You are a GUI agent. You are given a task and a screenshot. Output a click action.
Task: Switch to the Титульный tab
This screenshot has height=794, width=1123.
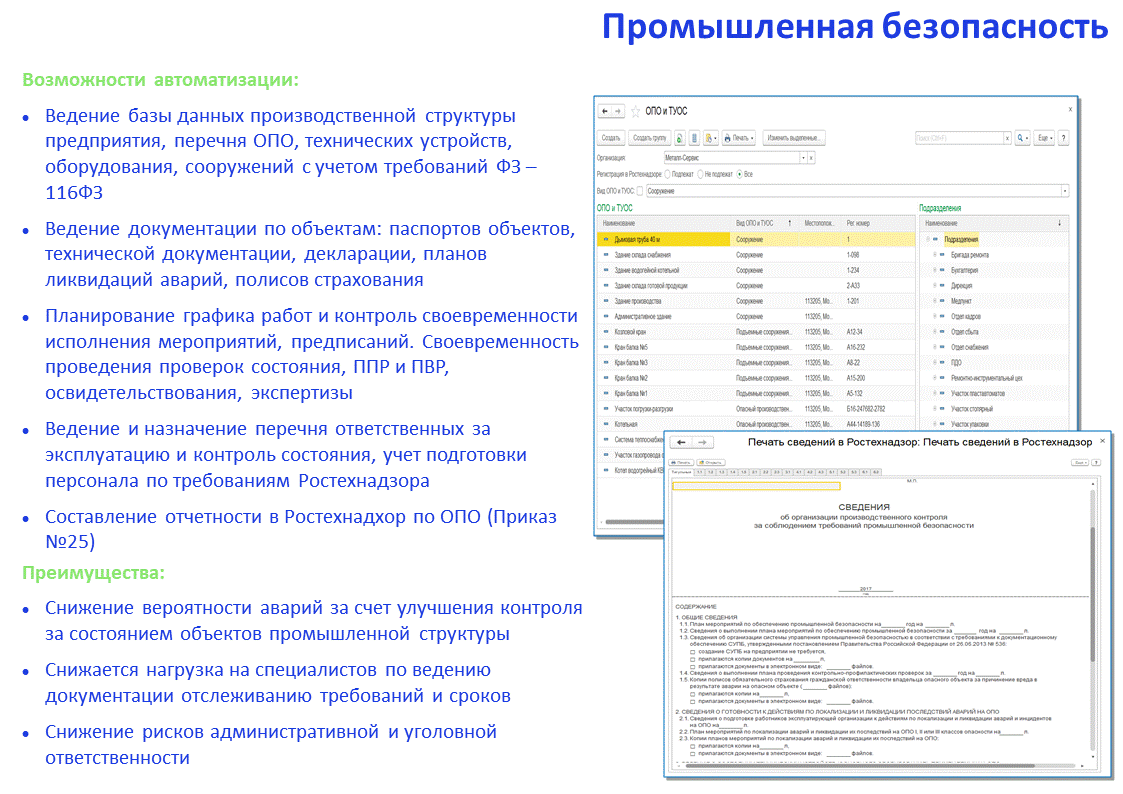point(681,473)
